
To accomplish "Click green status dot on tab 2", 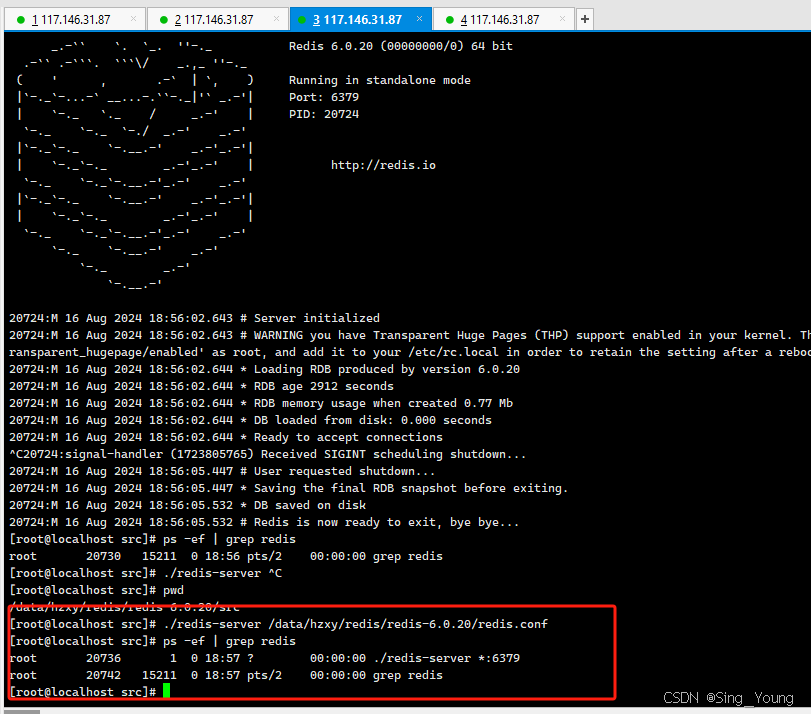I will pos(164,20).
